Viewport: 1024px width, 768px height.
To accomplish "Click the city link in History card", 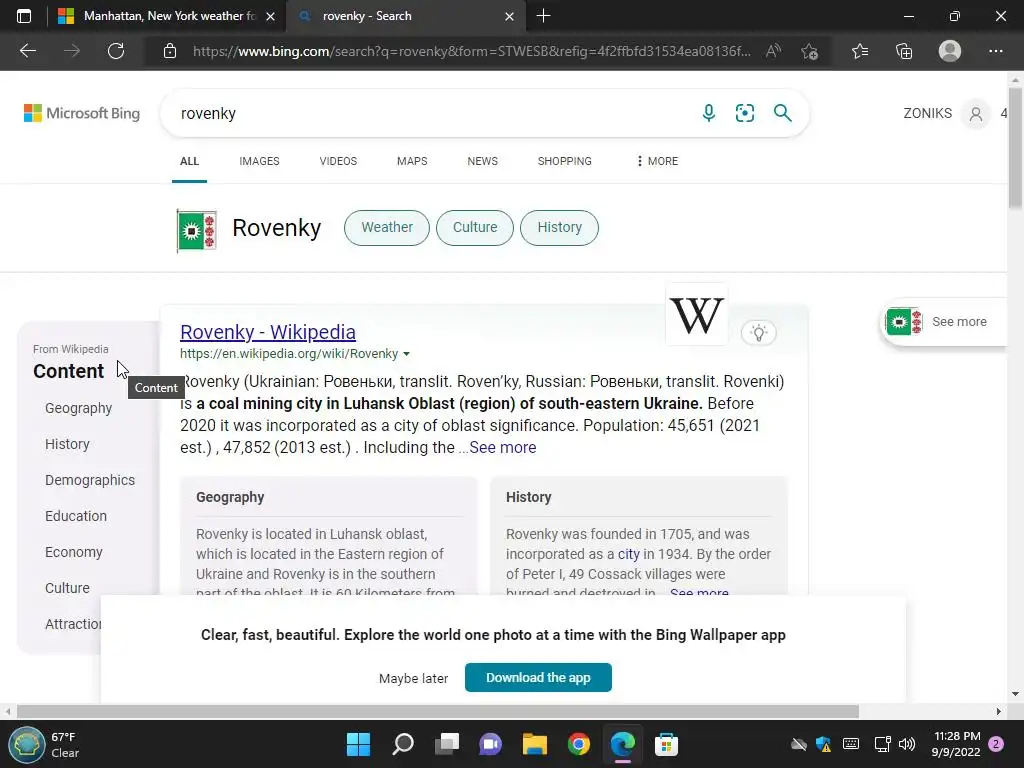I will pos(628,554).
